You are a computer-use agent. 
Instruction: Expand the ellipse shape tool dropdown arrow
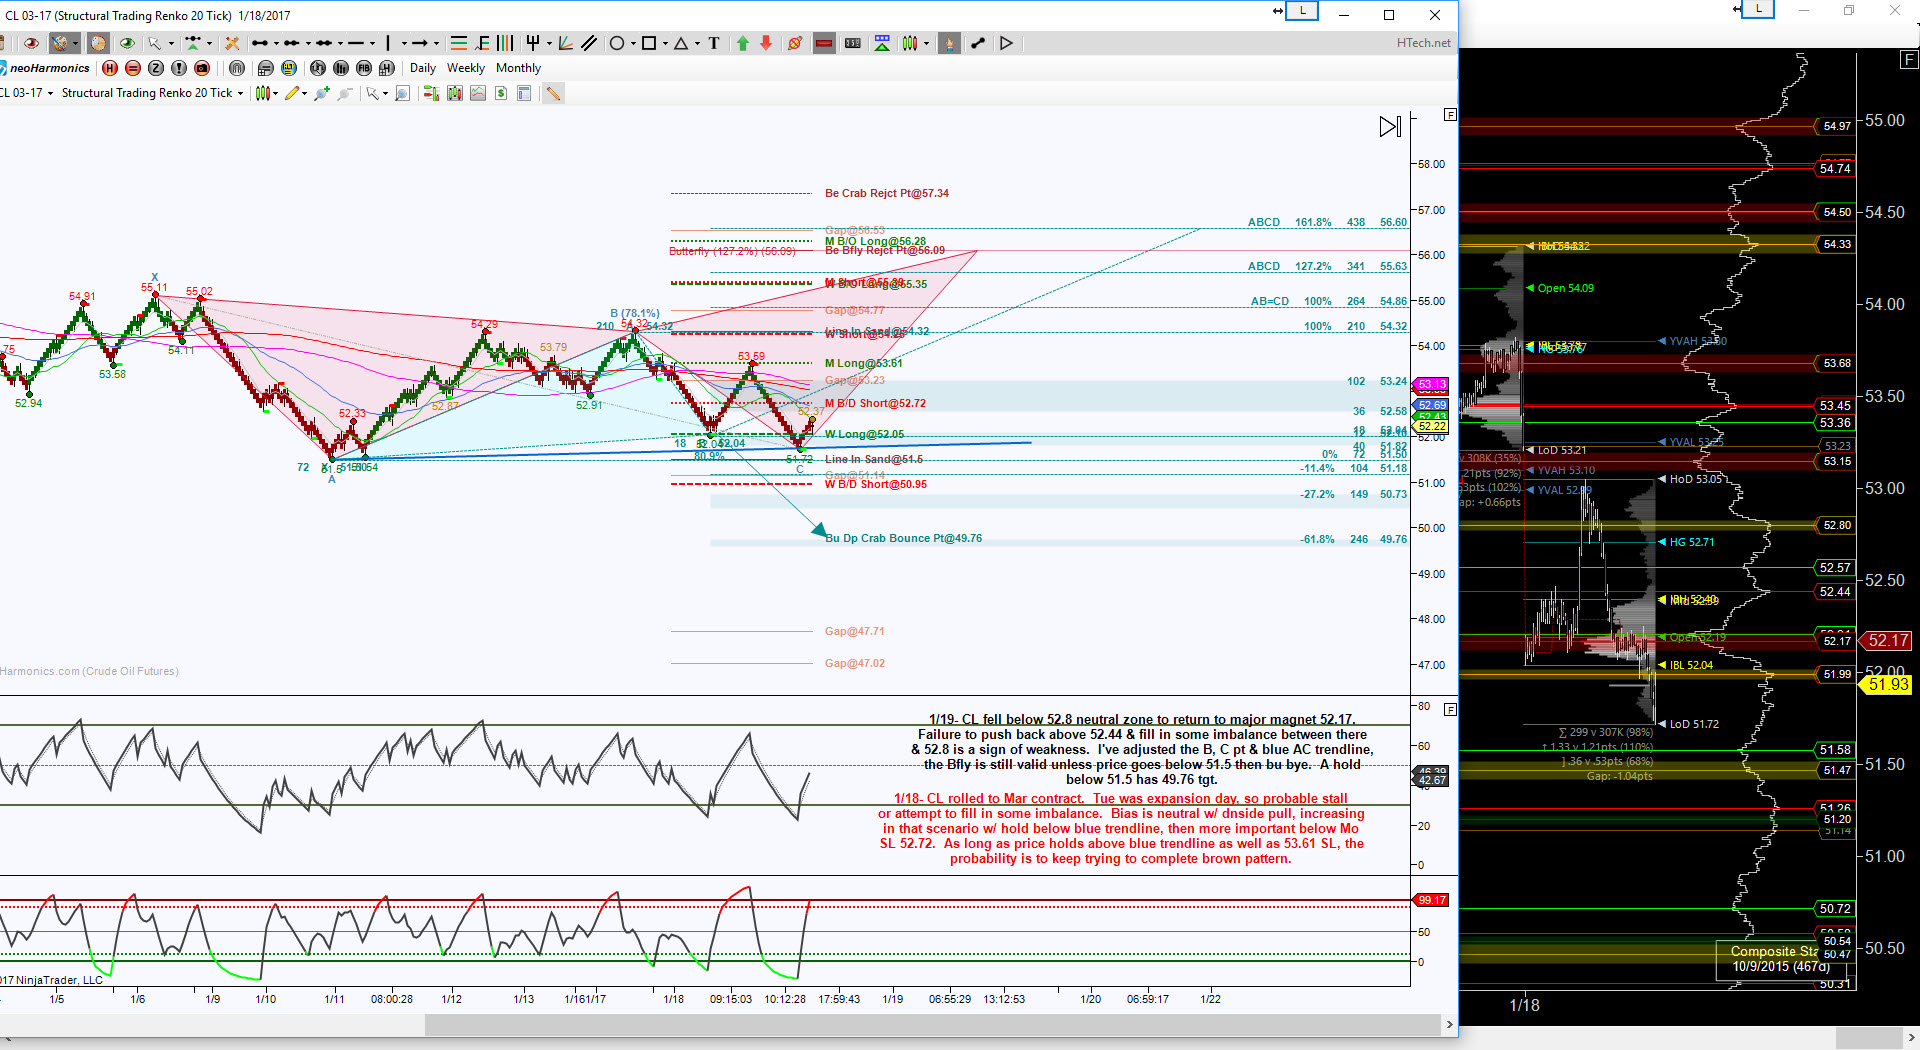click(633, 44)
